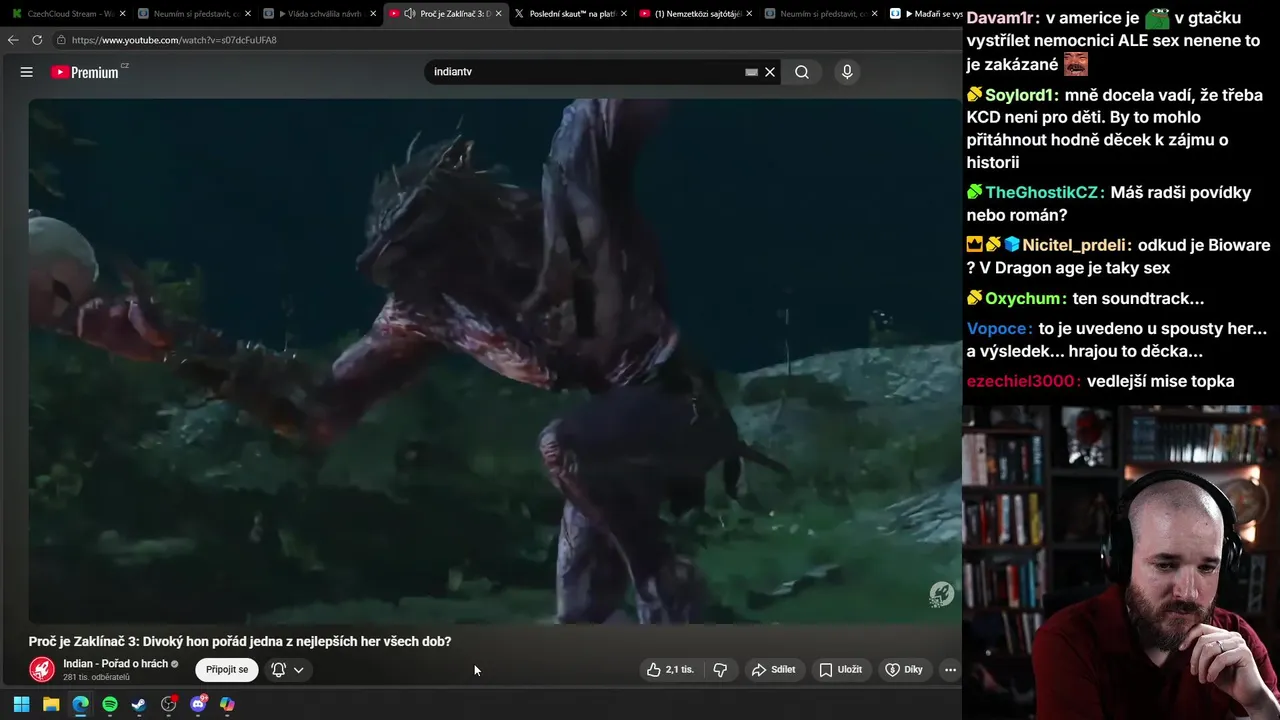The image size is (1280, 720).
Task: Close the CzechCloud Stream tab
Action: click(x=122, y=14)
